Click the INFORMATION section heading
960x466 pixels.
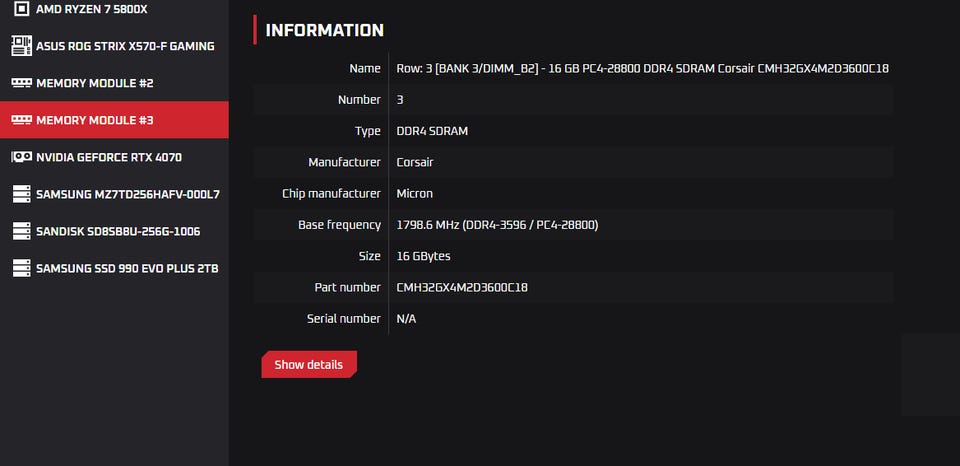324,30
